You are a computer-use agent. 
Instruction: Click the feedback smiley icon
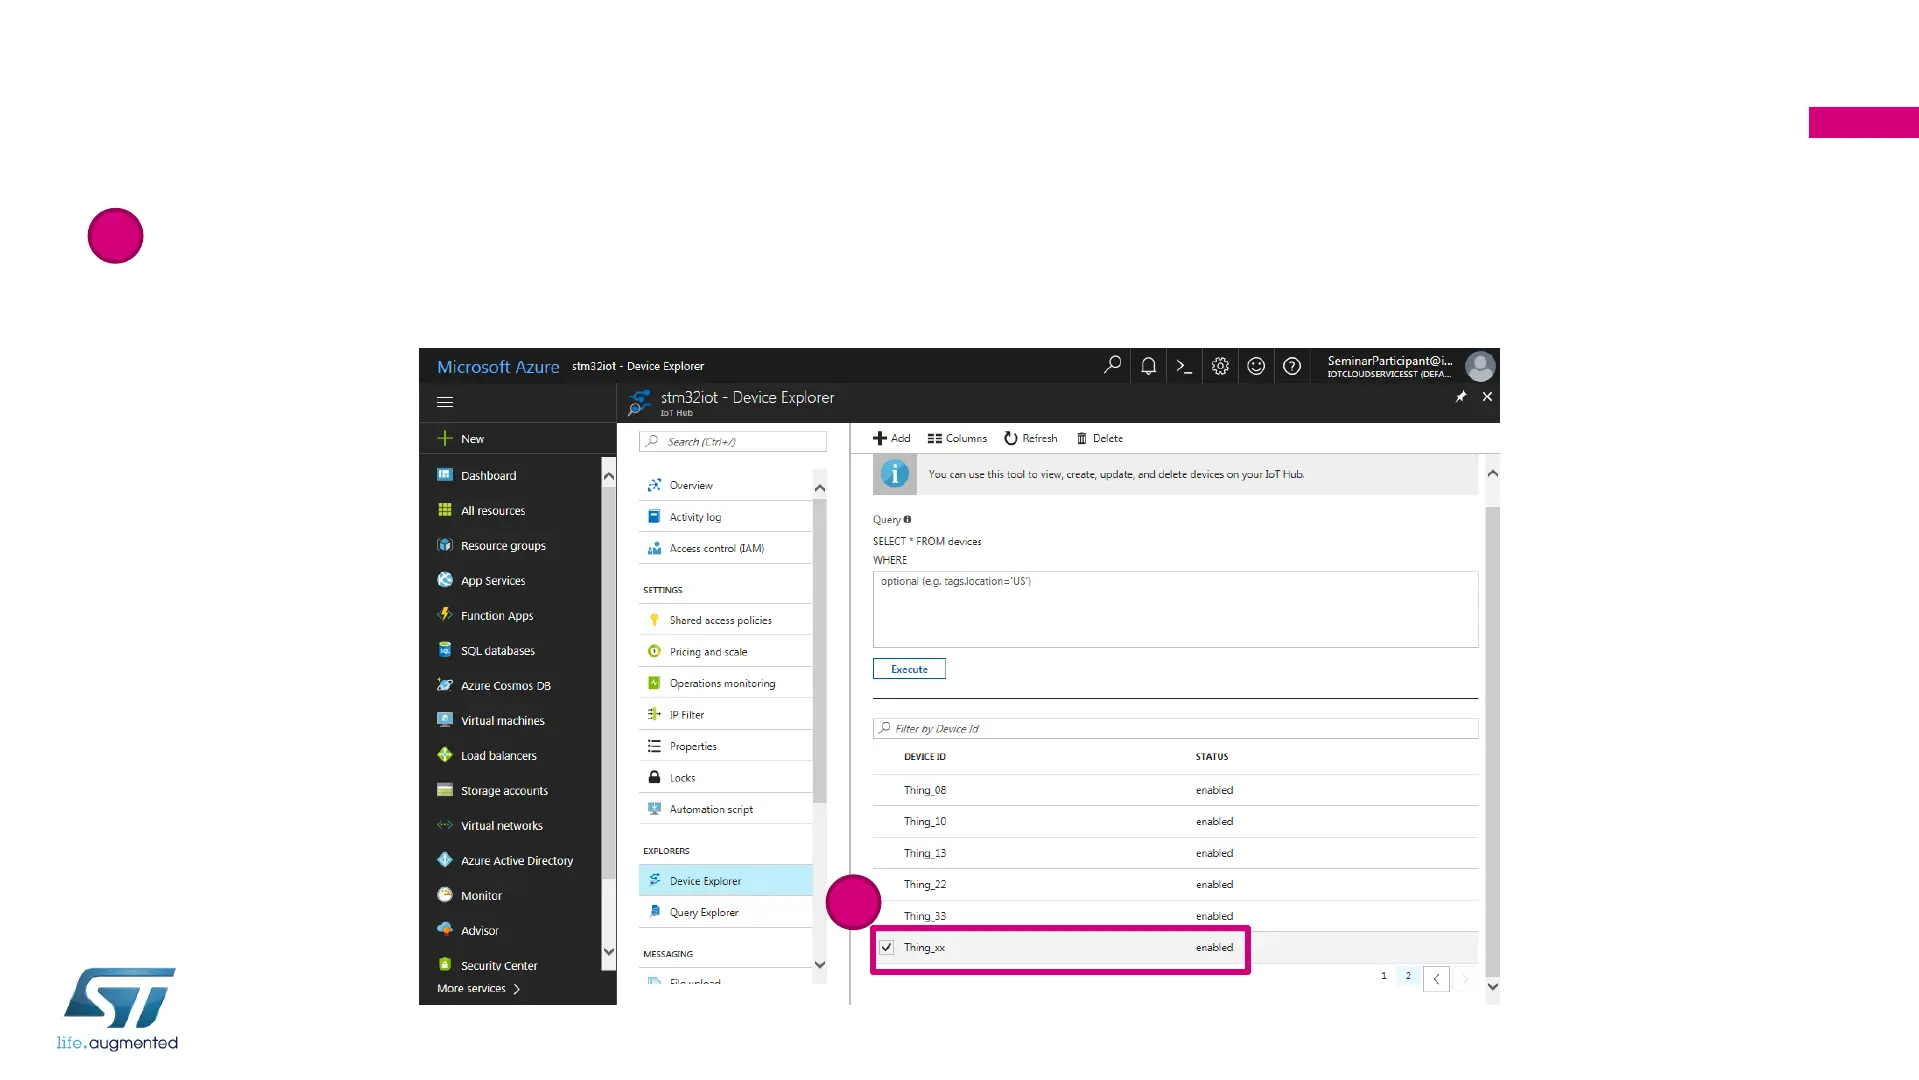pos(1256,366)
